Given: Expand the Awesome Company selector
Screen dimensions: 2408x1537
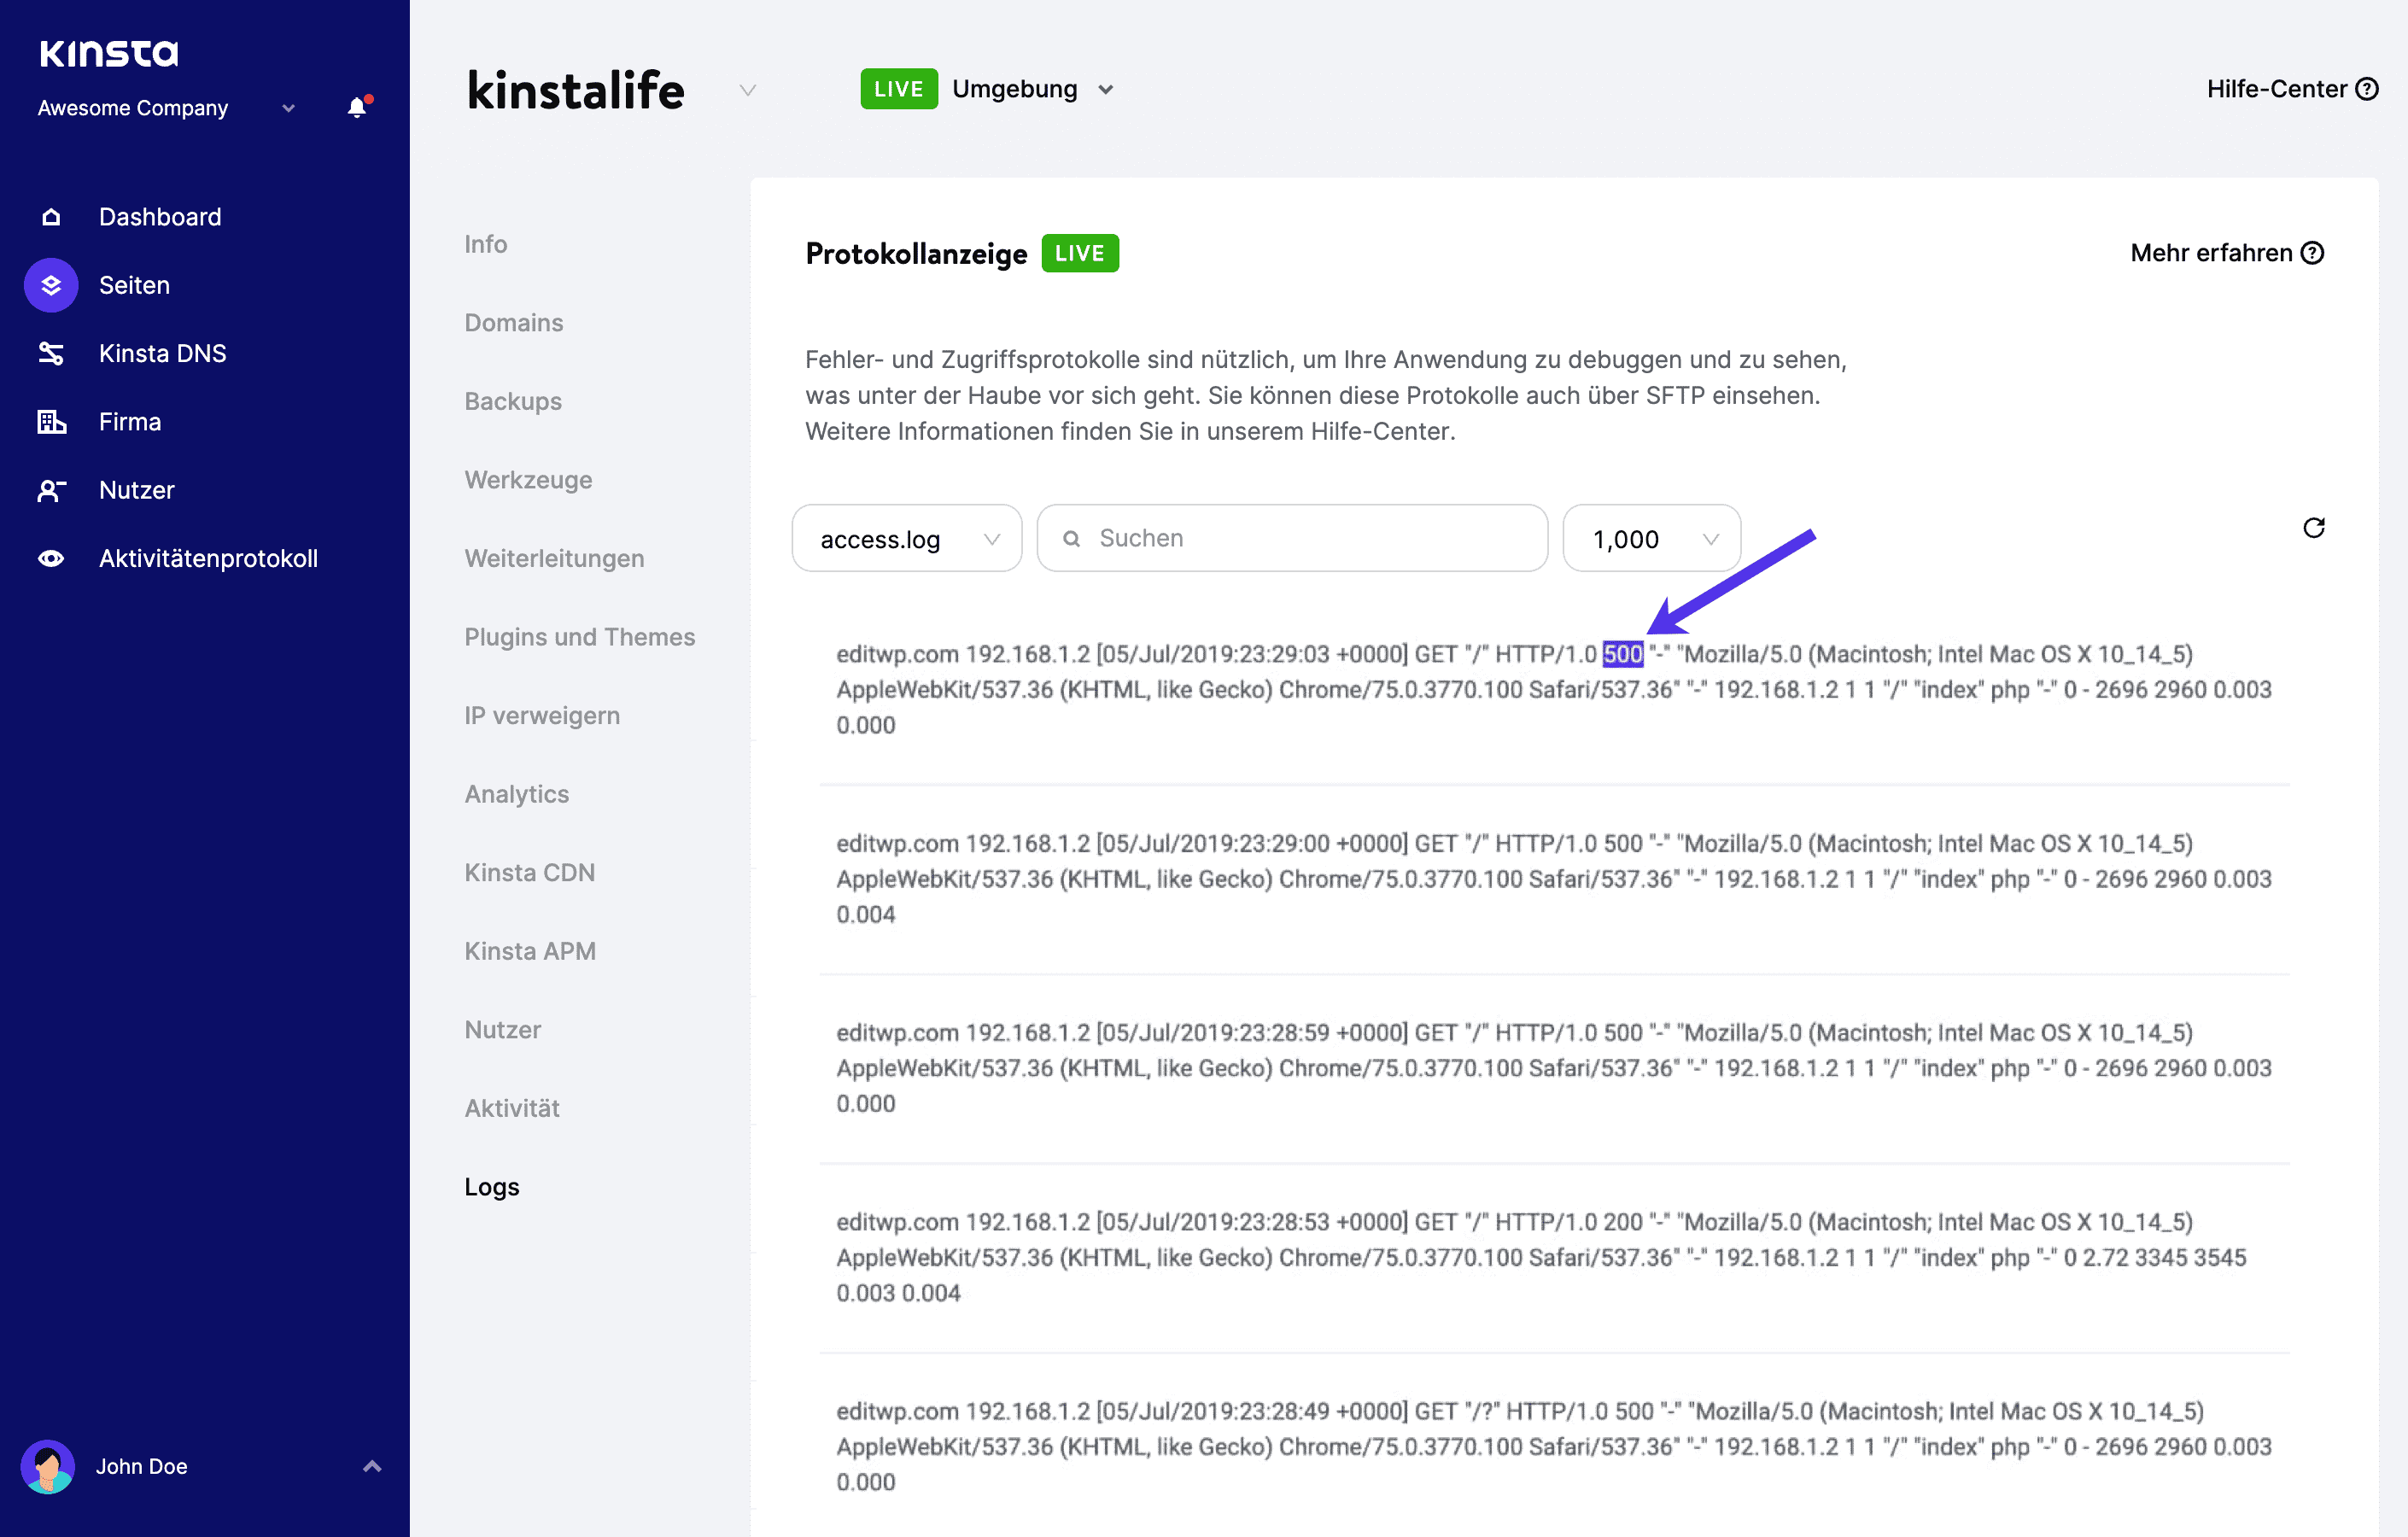Looking at the screenshot, I should click(288, 108).
